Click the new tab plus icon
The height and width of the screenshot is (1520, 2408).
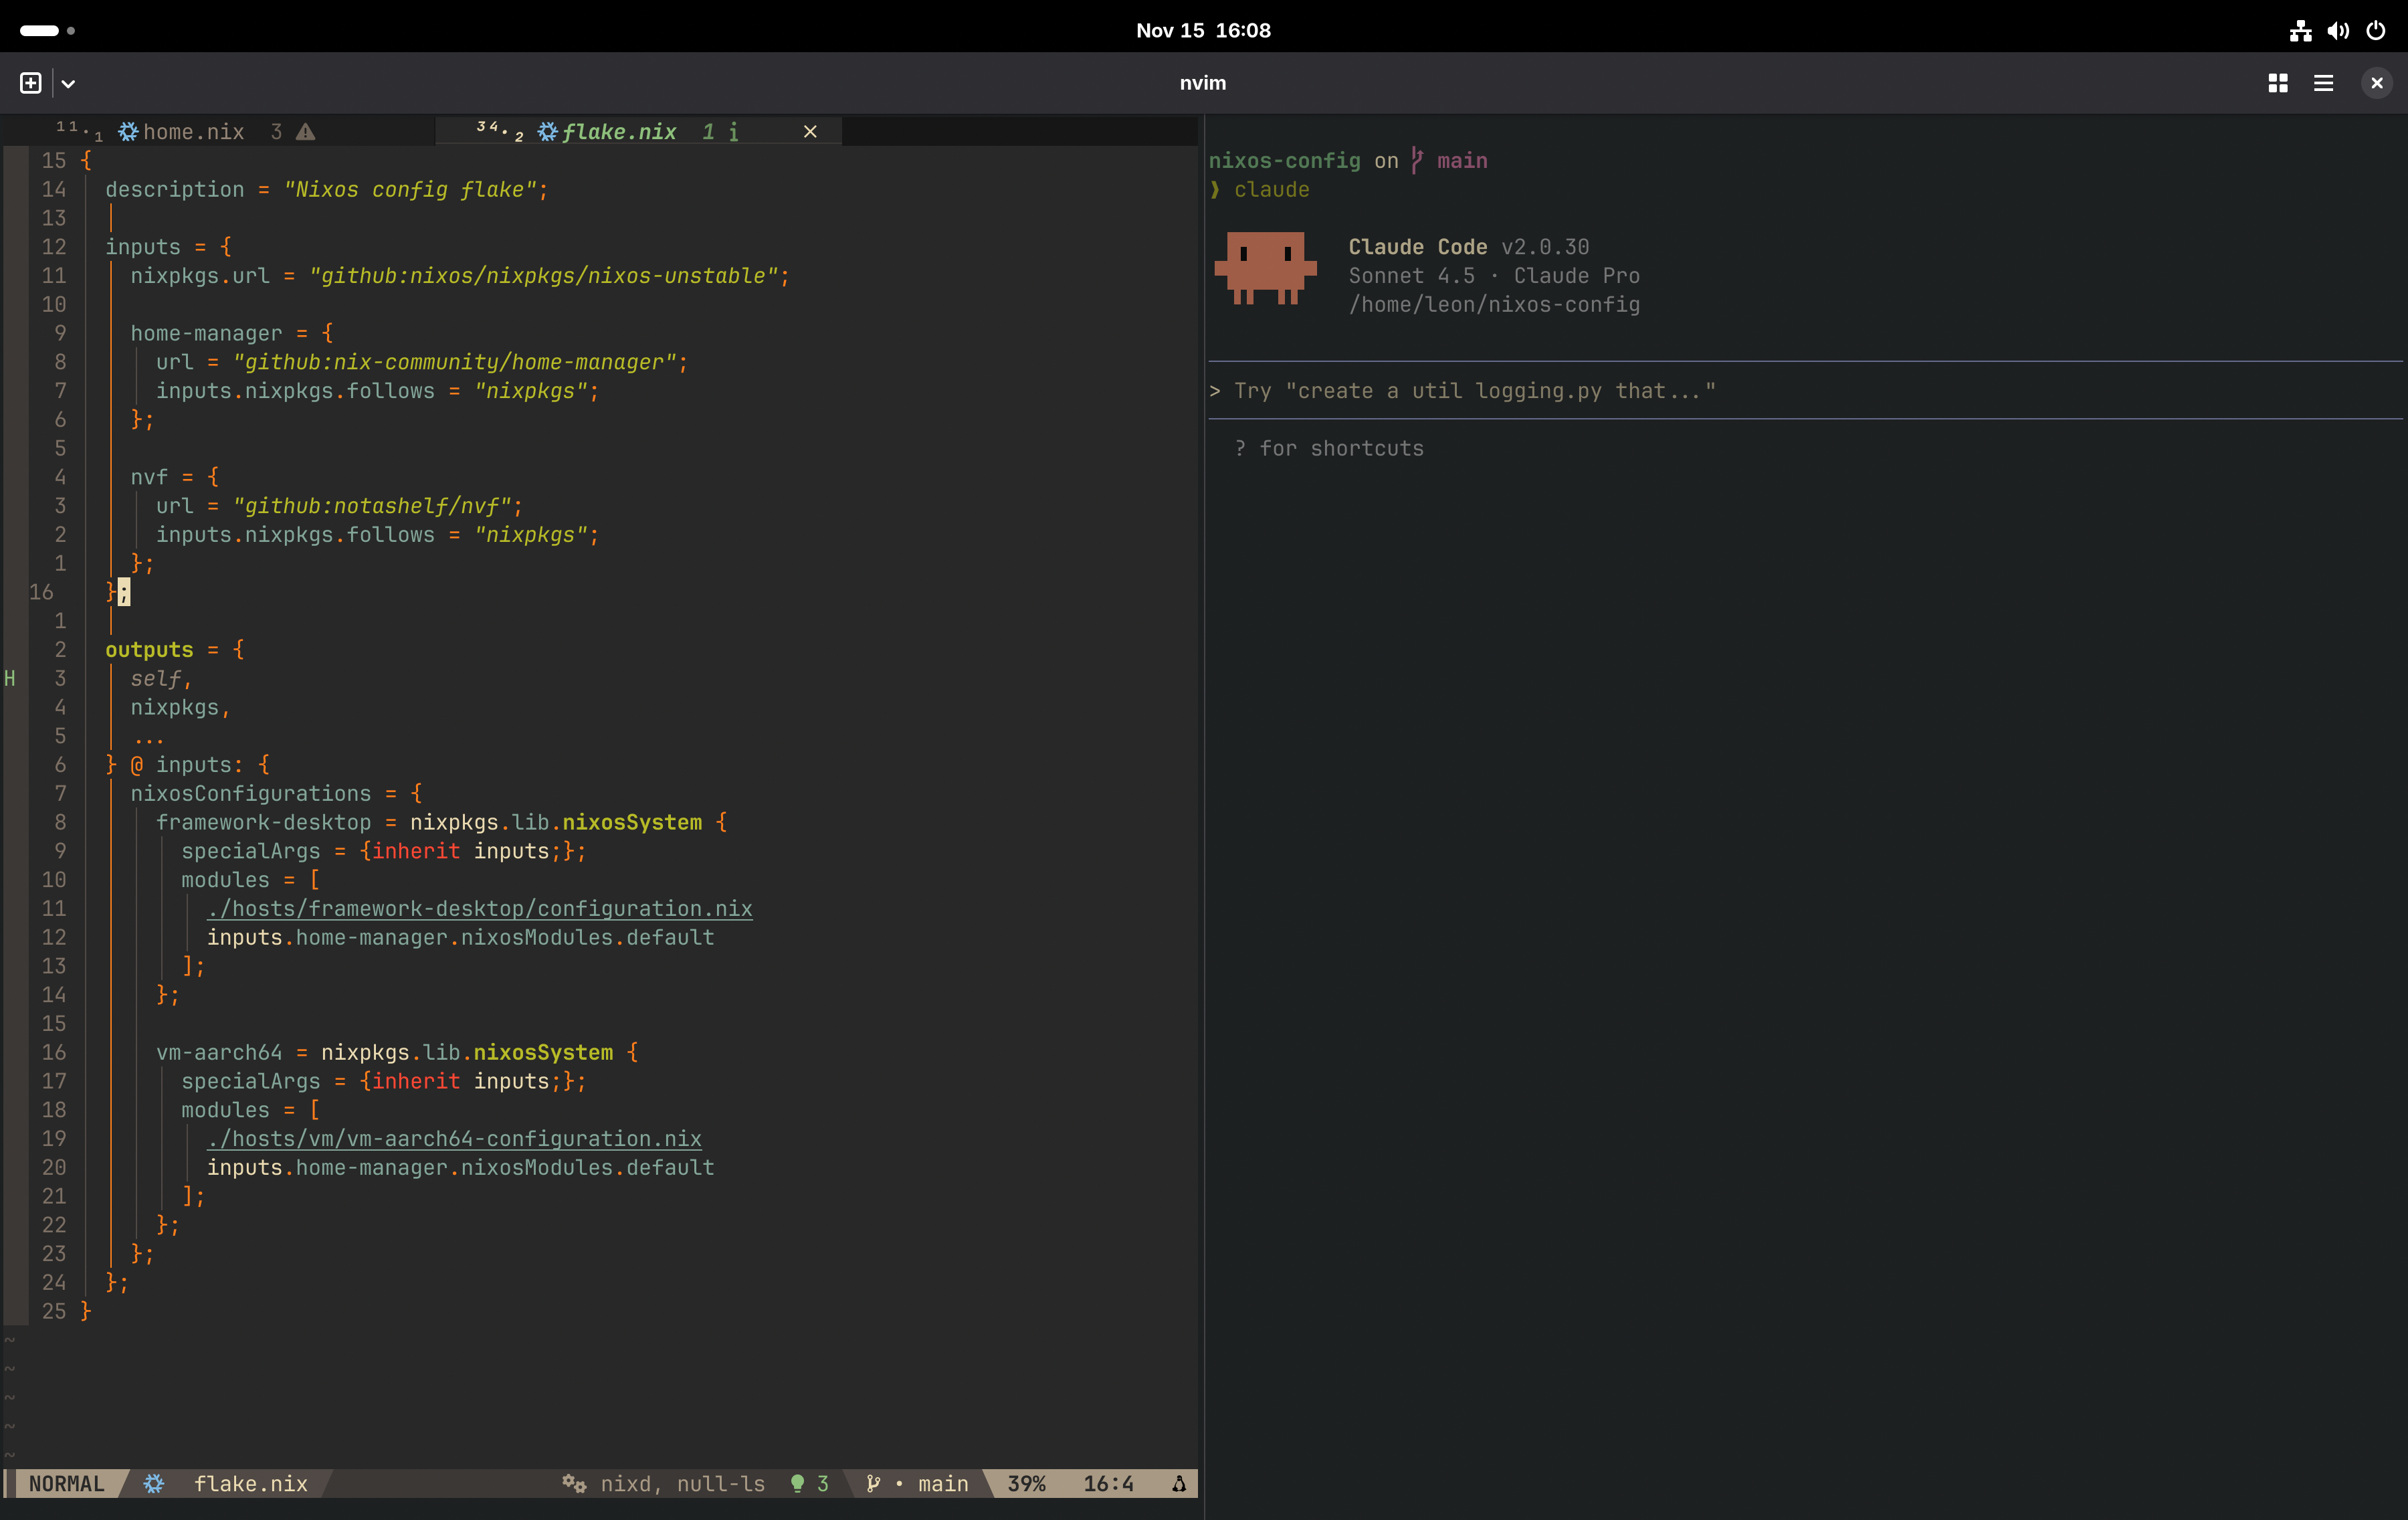tap(31, 83)
